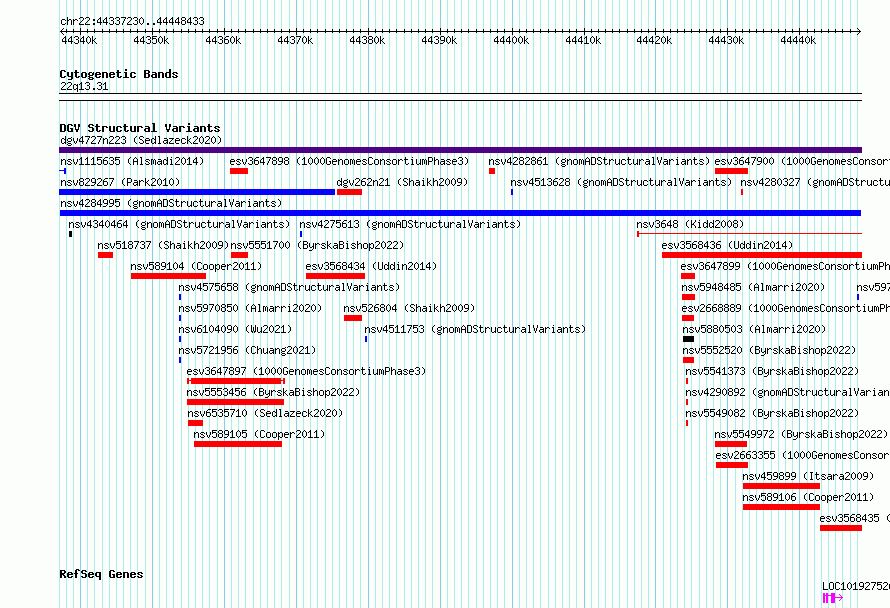This screenshot has width=890, height=608.
Task: Click chr22:44337230..44448433 coordinates text
Action: point(132,21)
